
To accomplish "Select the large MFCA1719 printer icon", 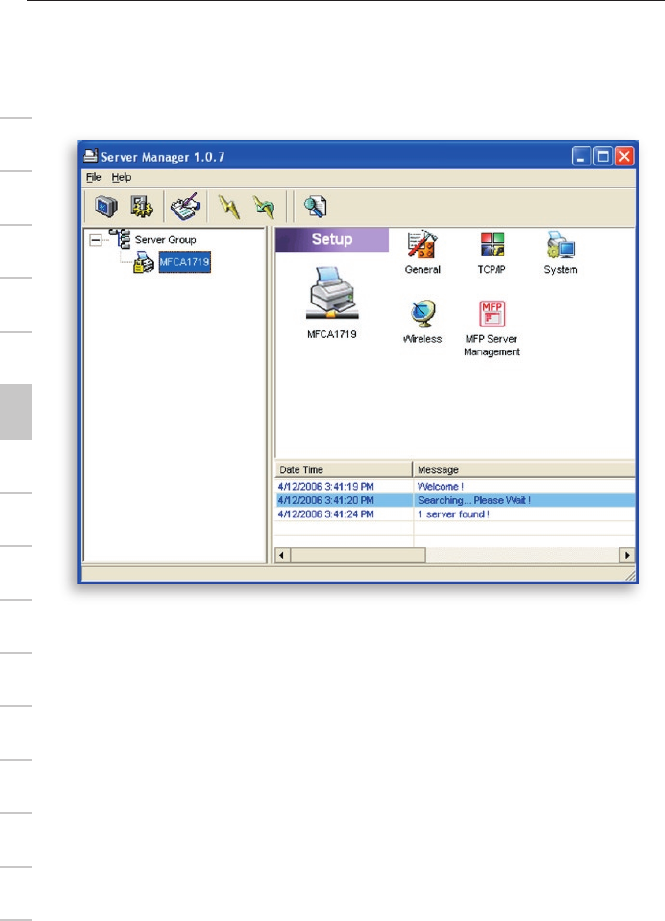I will tap(331, 296).
